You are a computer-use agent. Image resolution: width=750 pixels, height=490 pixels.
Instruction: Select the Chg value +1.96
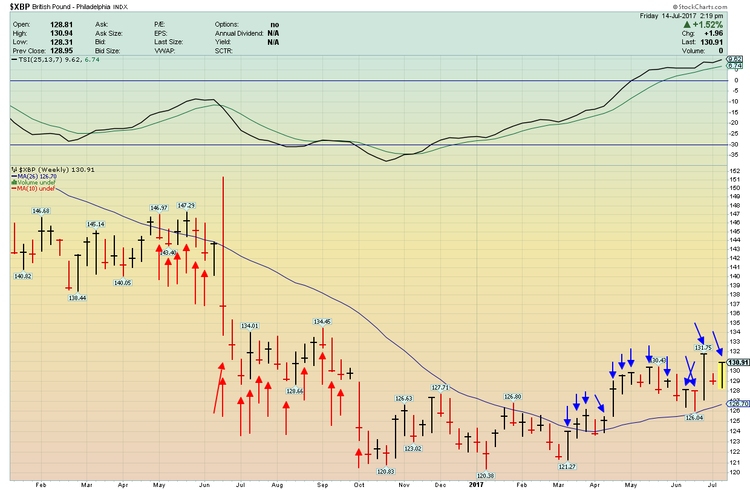pos(713,33)
